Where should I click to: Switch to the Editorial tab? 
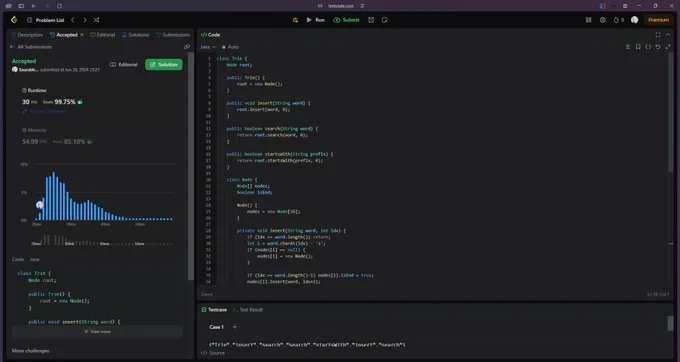pos(103,35)
